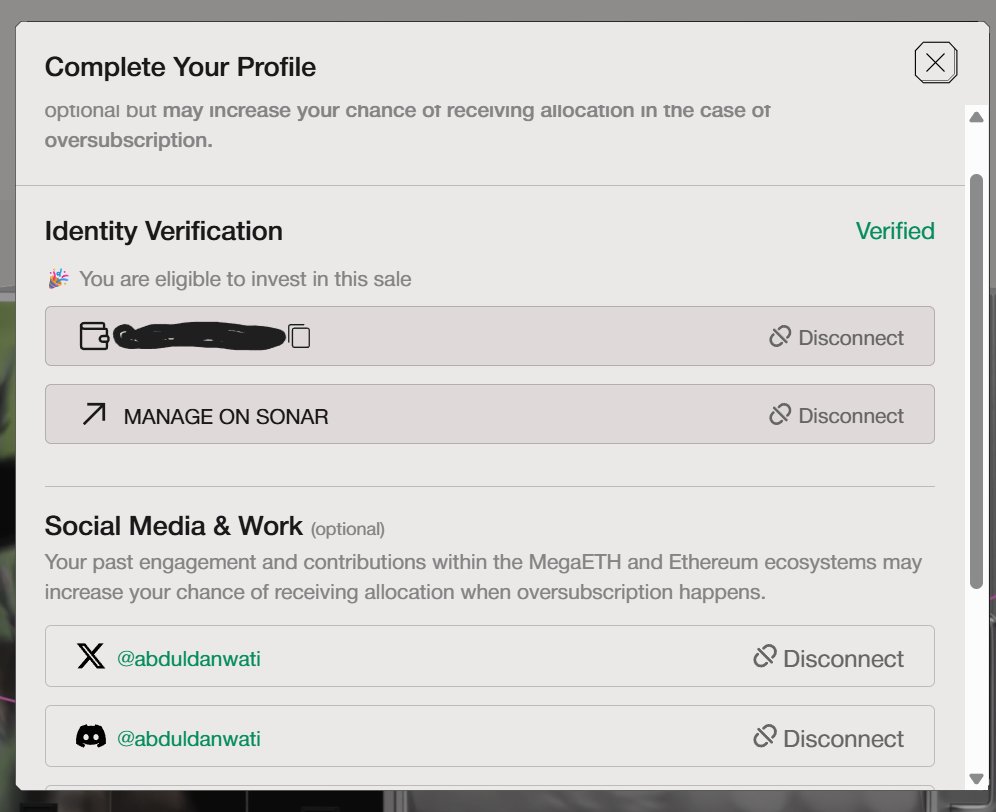996x812 pixels.
Task: Click the Social Media & Work heading
Action: [x=173, y=525]
